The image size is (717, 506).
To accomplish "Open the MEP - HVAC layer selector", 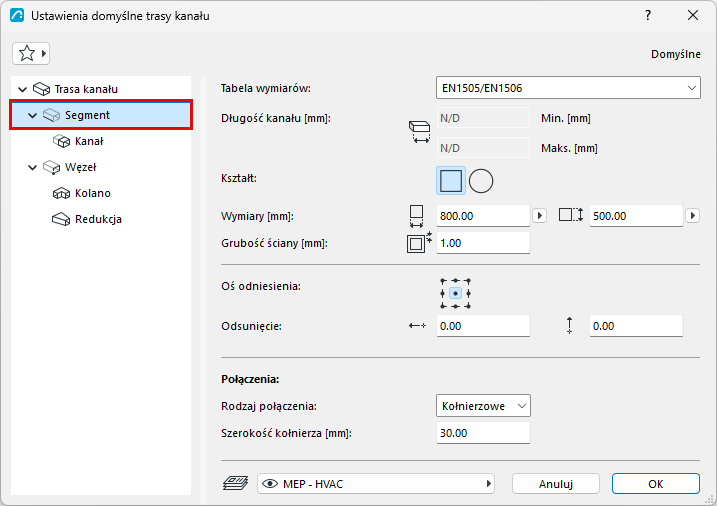I will point(376,484).
